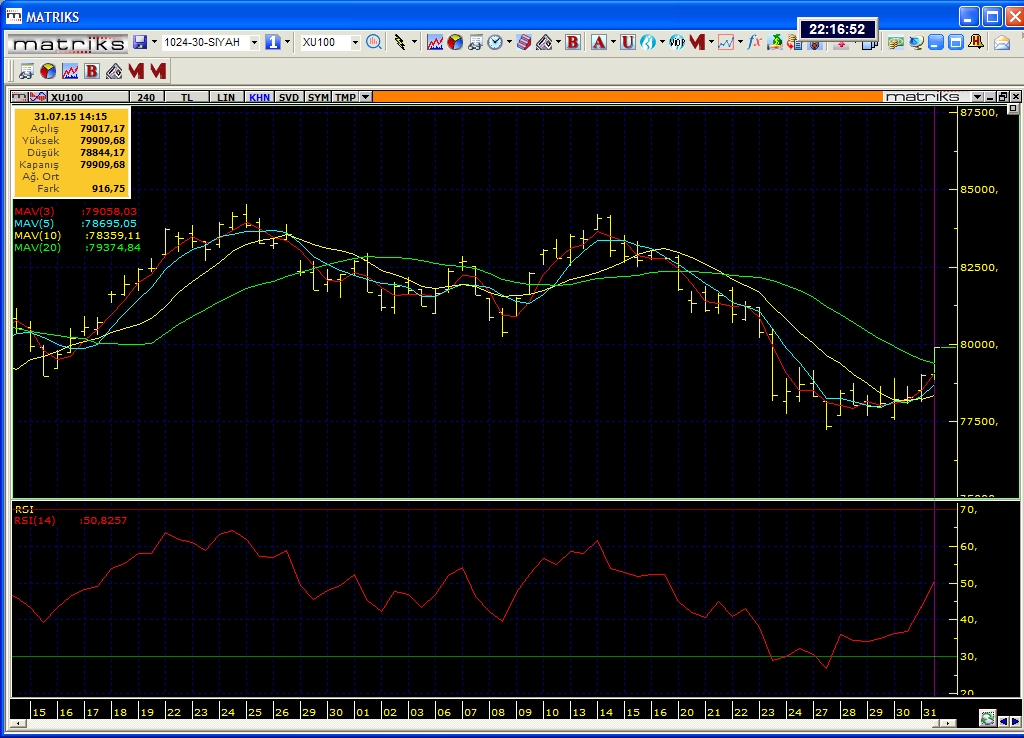Open the 1024-30-SIYAH layout dropdown
The height and width of the screenshot is (738, 1024).
click(254, 42)
